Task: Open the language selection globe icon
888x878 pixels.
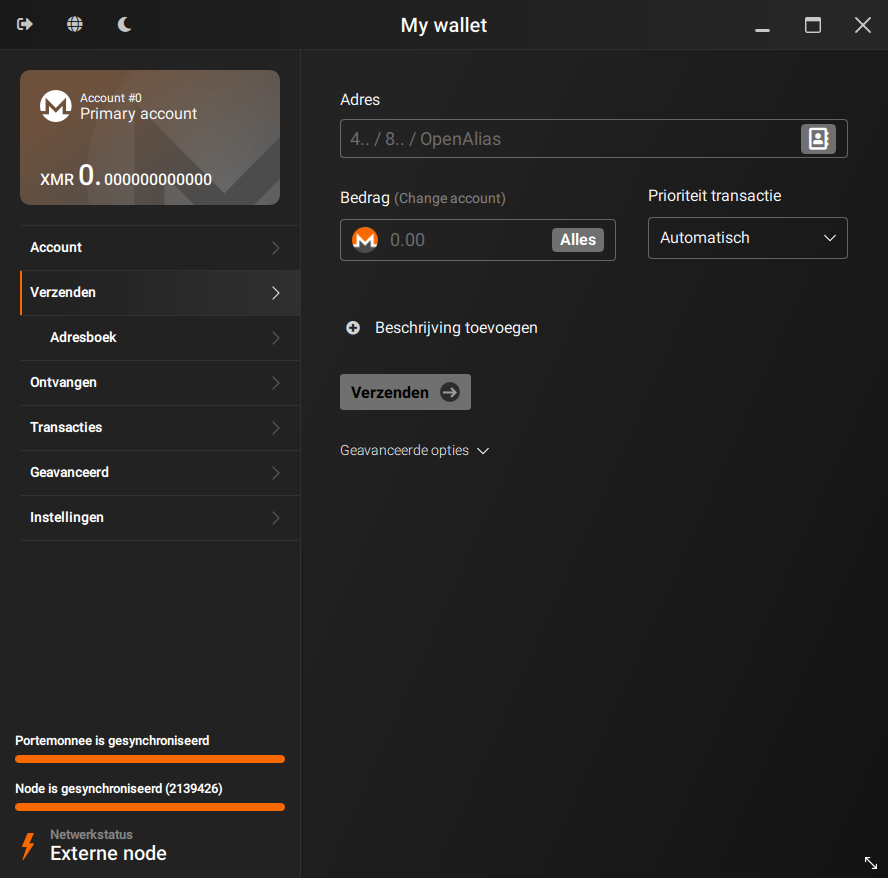Action: tap(74, 24)
